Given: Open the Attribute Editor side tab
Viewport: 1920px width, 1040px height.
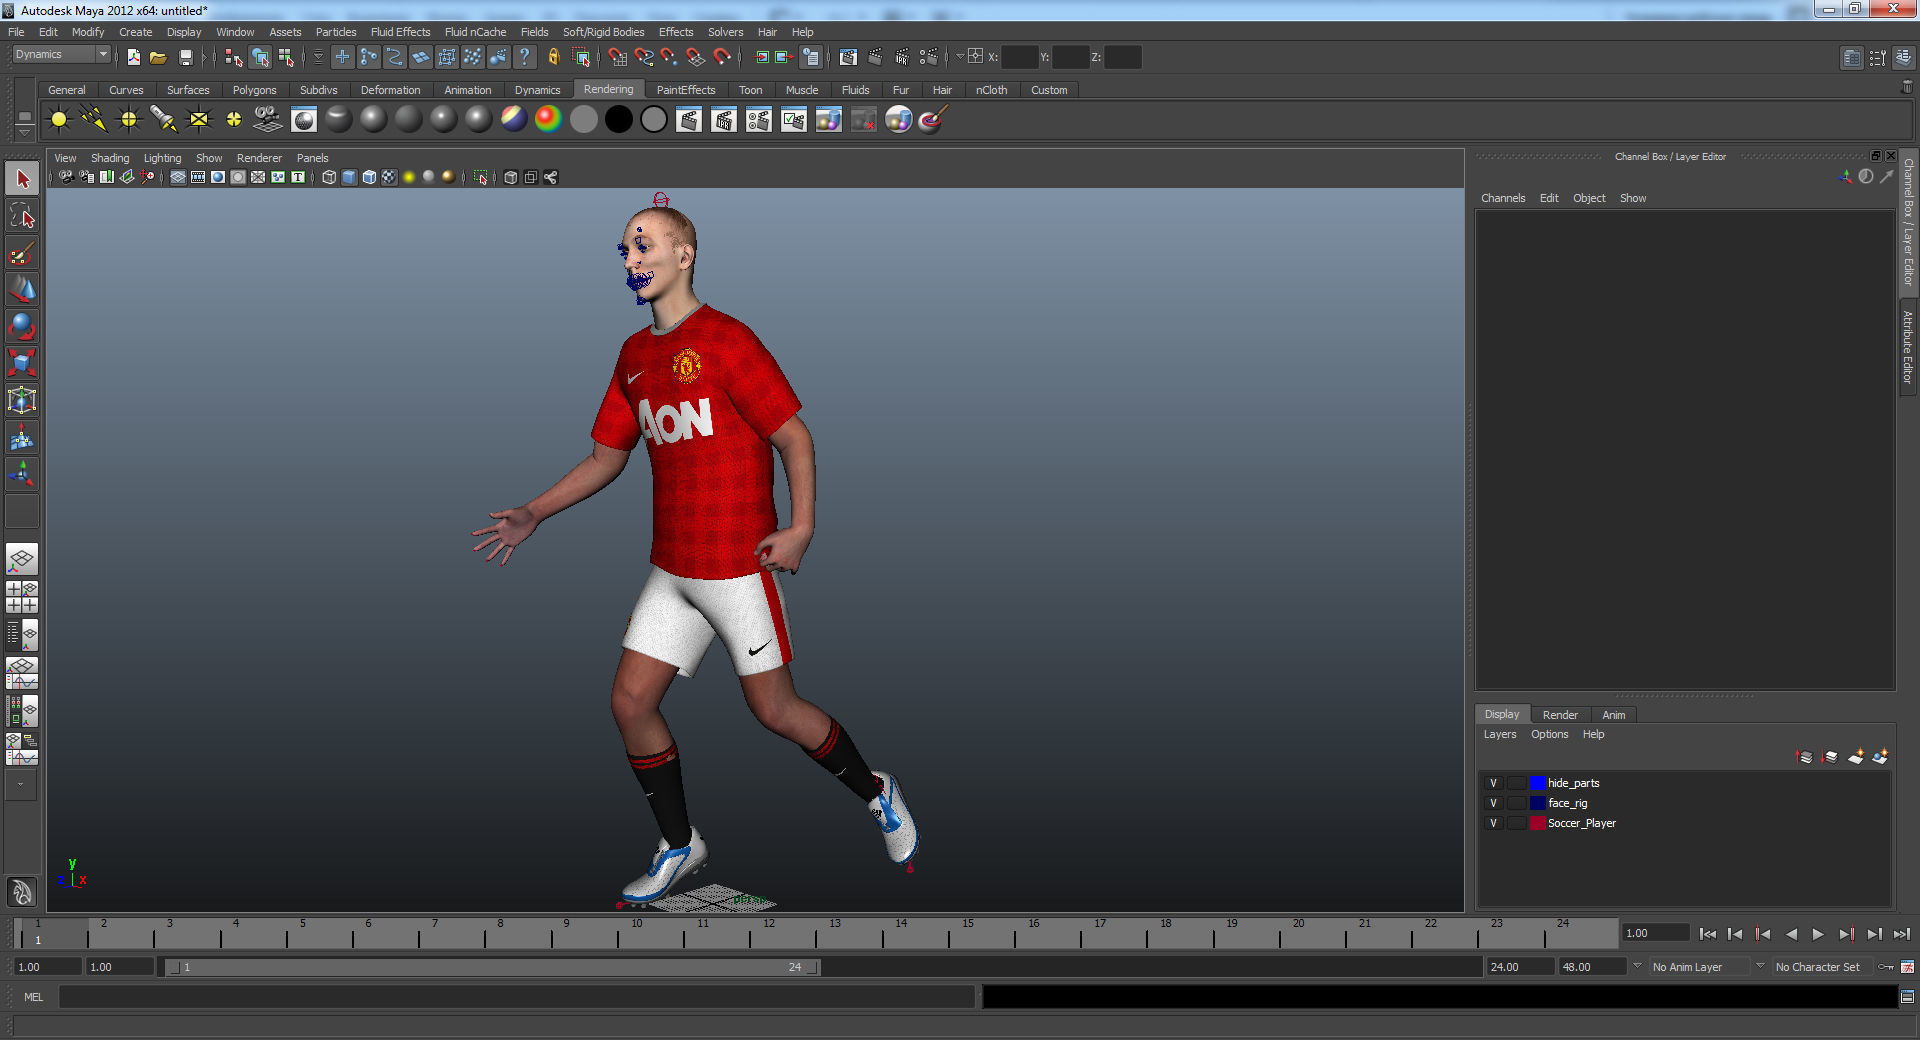Looking at the screenshot, I should pos(1908,347).
